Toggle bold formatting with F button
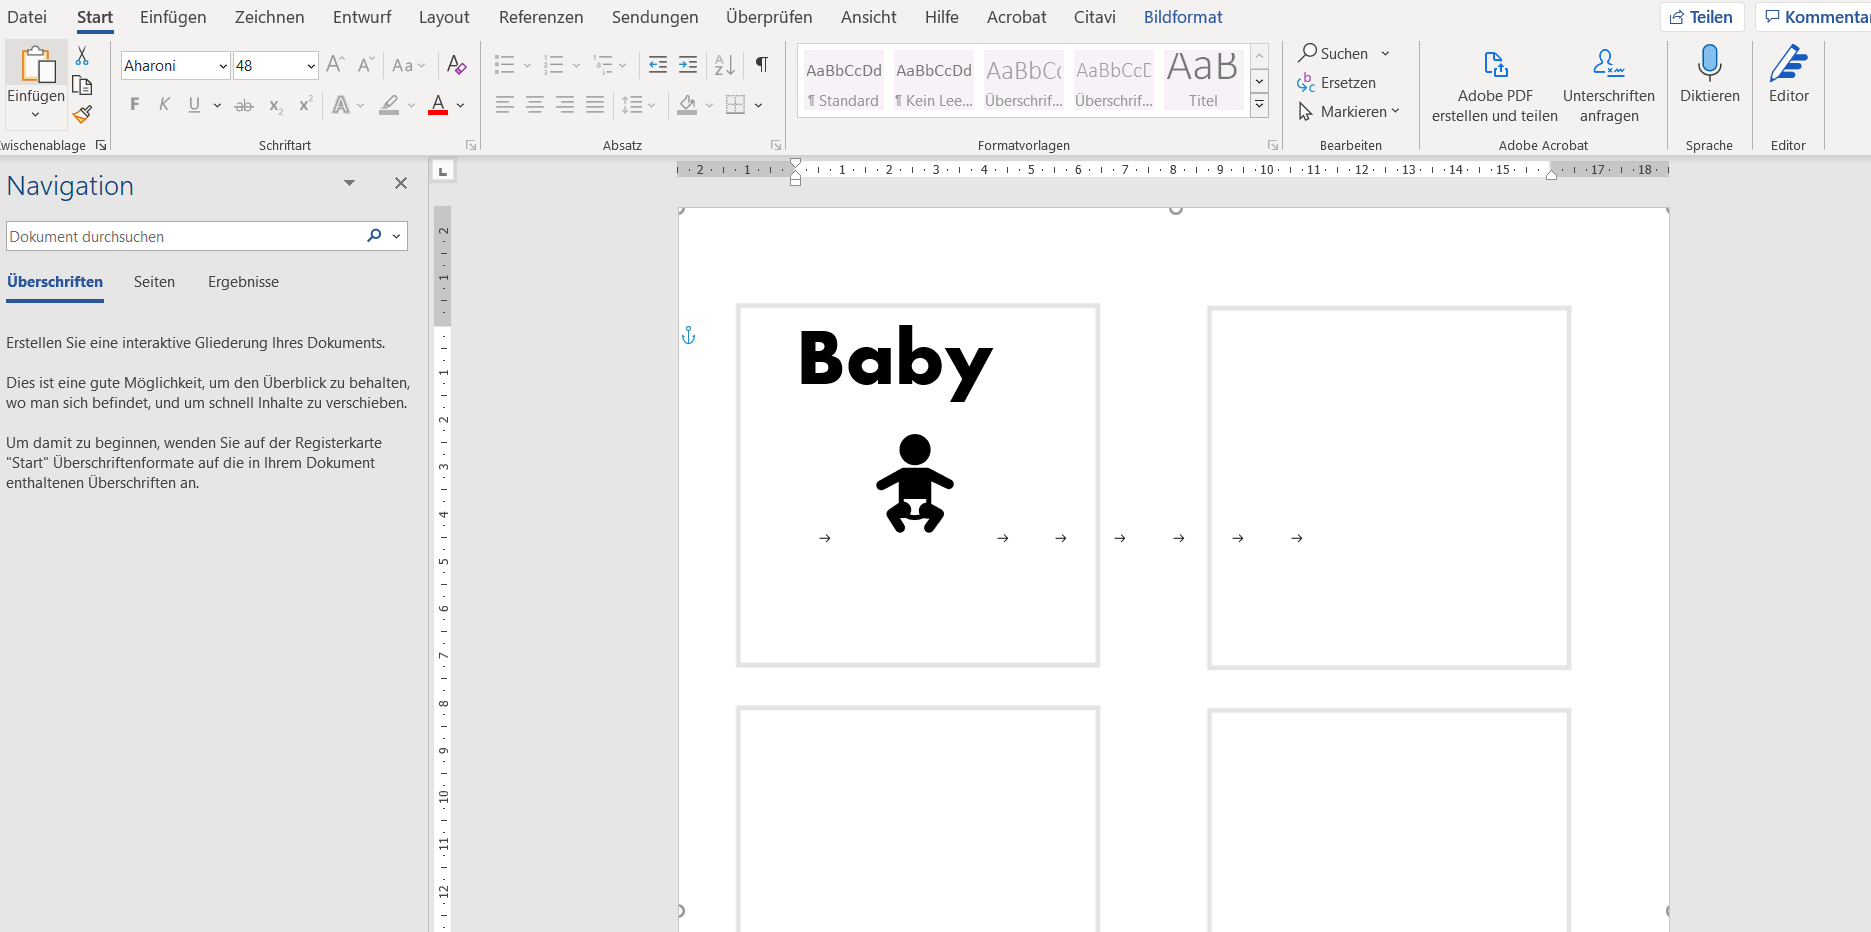Viewport: 1871px width, 932px height. 135,105
